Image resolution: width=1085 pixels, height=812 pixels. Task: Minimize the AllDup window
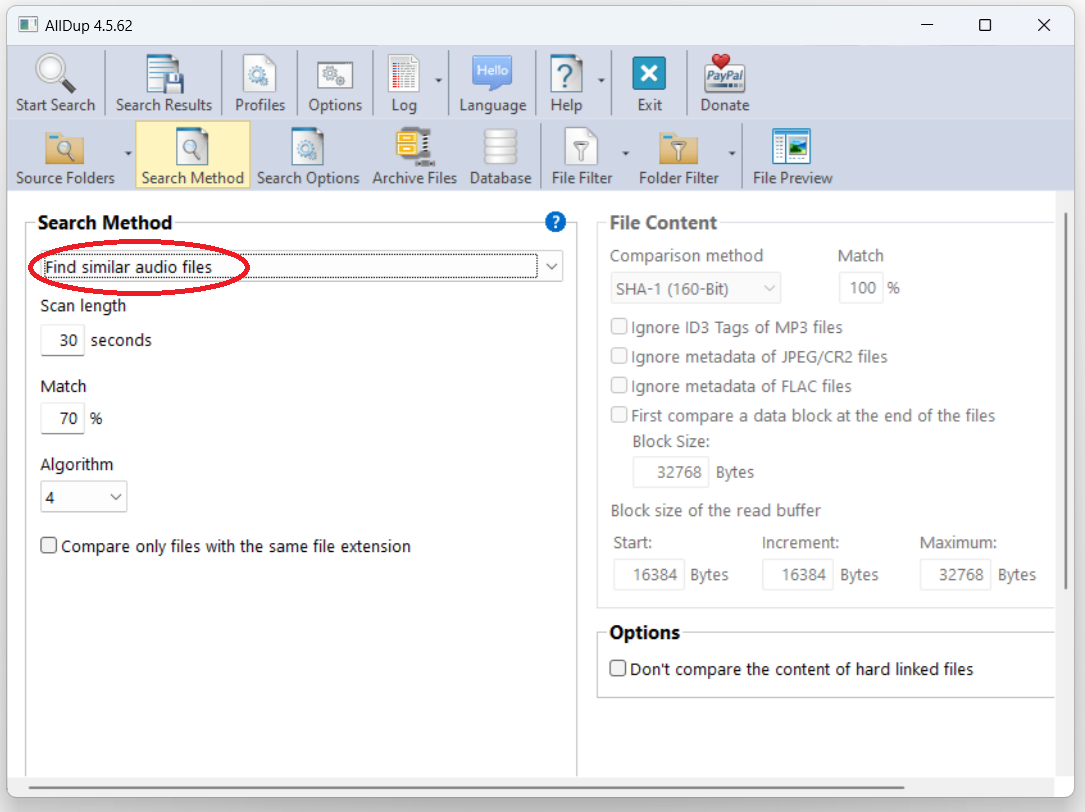point(927,25)
